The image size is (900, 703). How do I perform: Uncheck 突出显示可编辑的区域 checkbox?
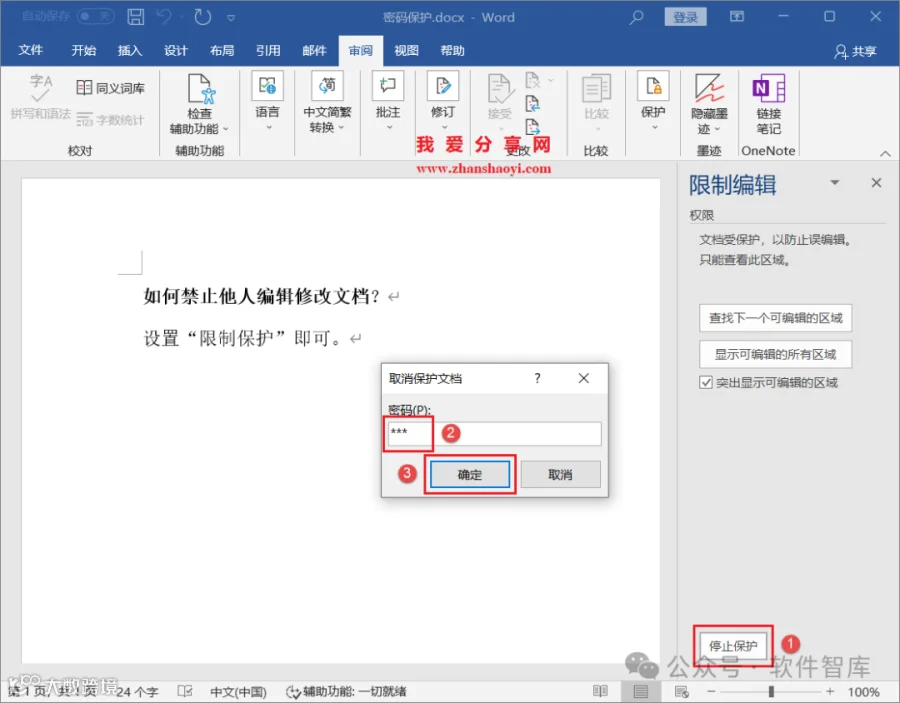click(706, 382)
